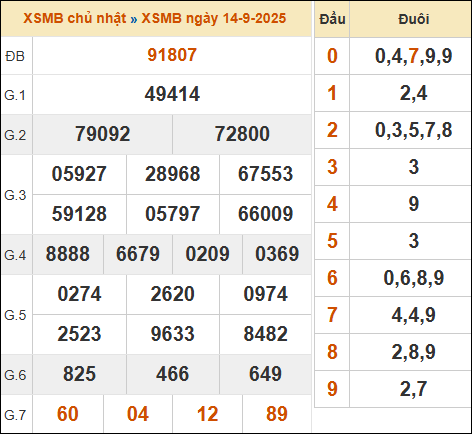This screenshot has height=434, width=472.
Task: Select G.5 number 2620
Action: 172,294
